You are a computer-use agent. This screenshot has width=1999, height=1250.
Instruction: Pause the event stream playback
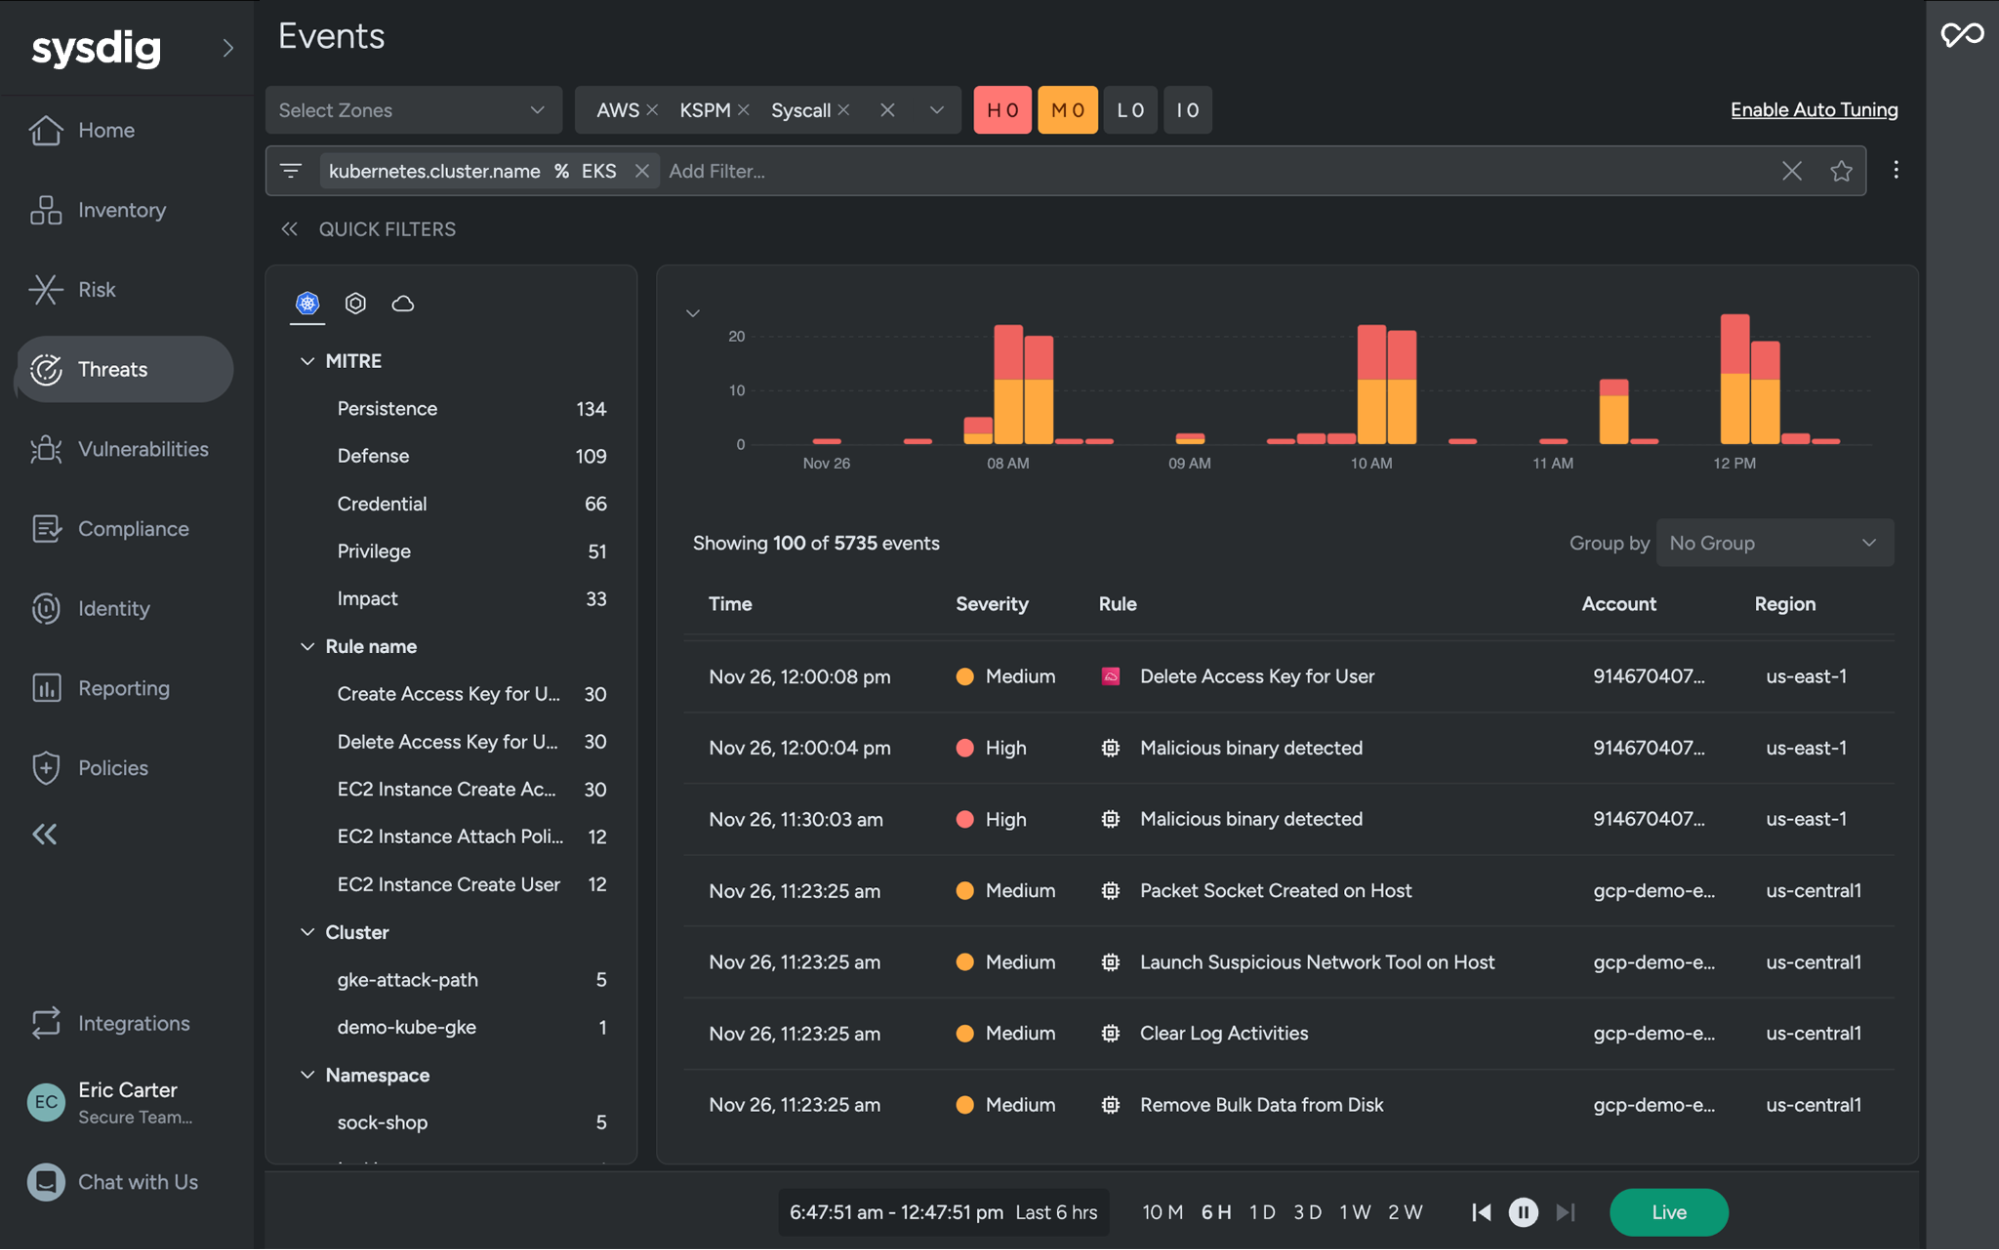(x=1522, y=1212)
